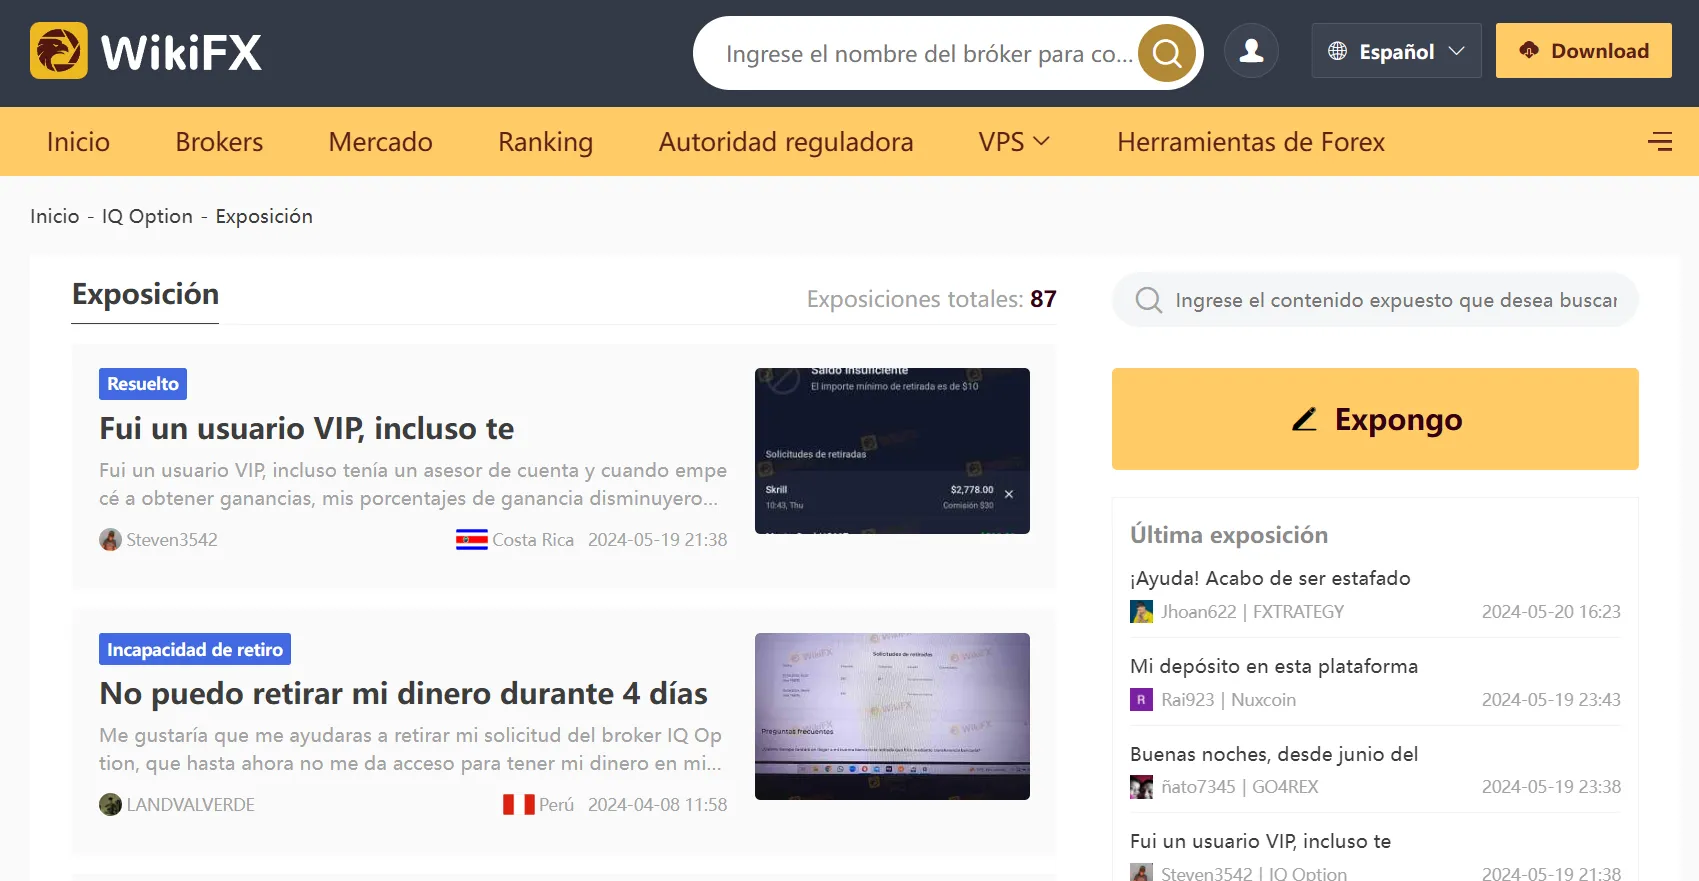1699x881 pixels.
Task: Click the 'Incapacidad de retiro' tag
Action: coord(195,649)
